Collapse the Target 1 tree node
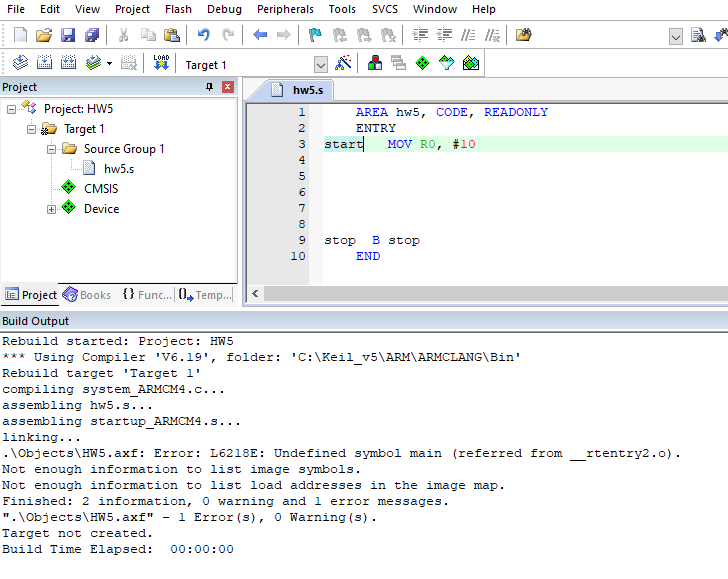 tap(31, 130)
